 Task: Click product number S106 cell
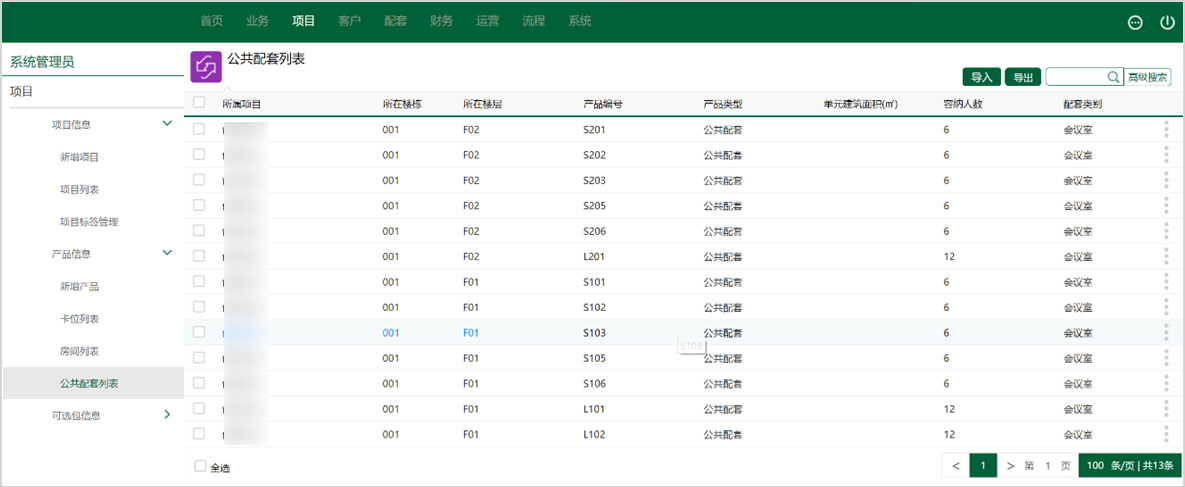pyautogui.click(x=594, y=383)
